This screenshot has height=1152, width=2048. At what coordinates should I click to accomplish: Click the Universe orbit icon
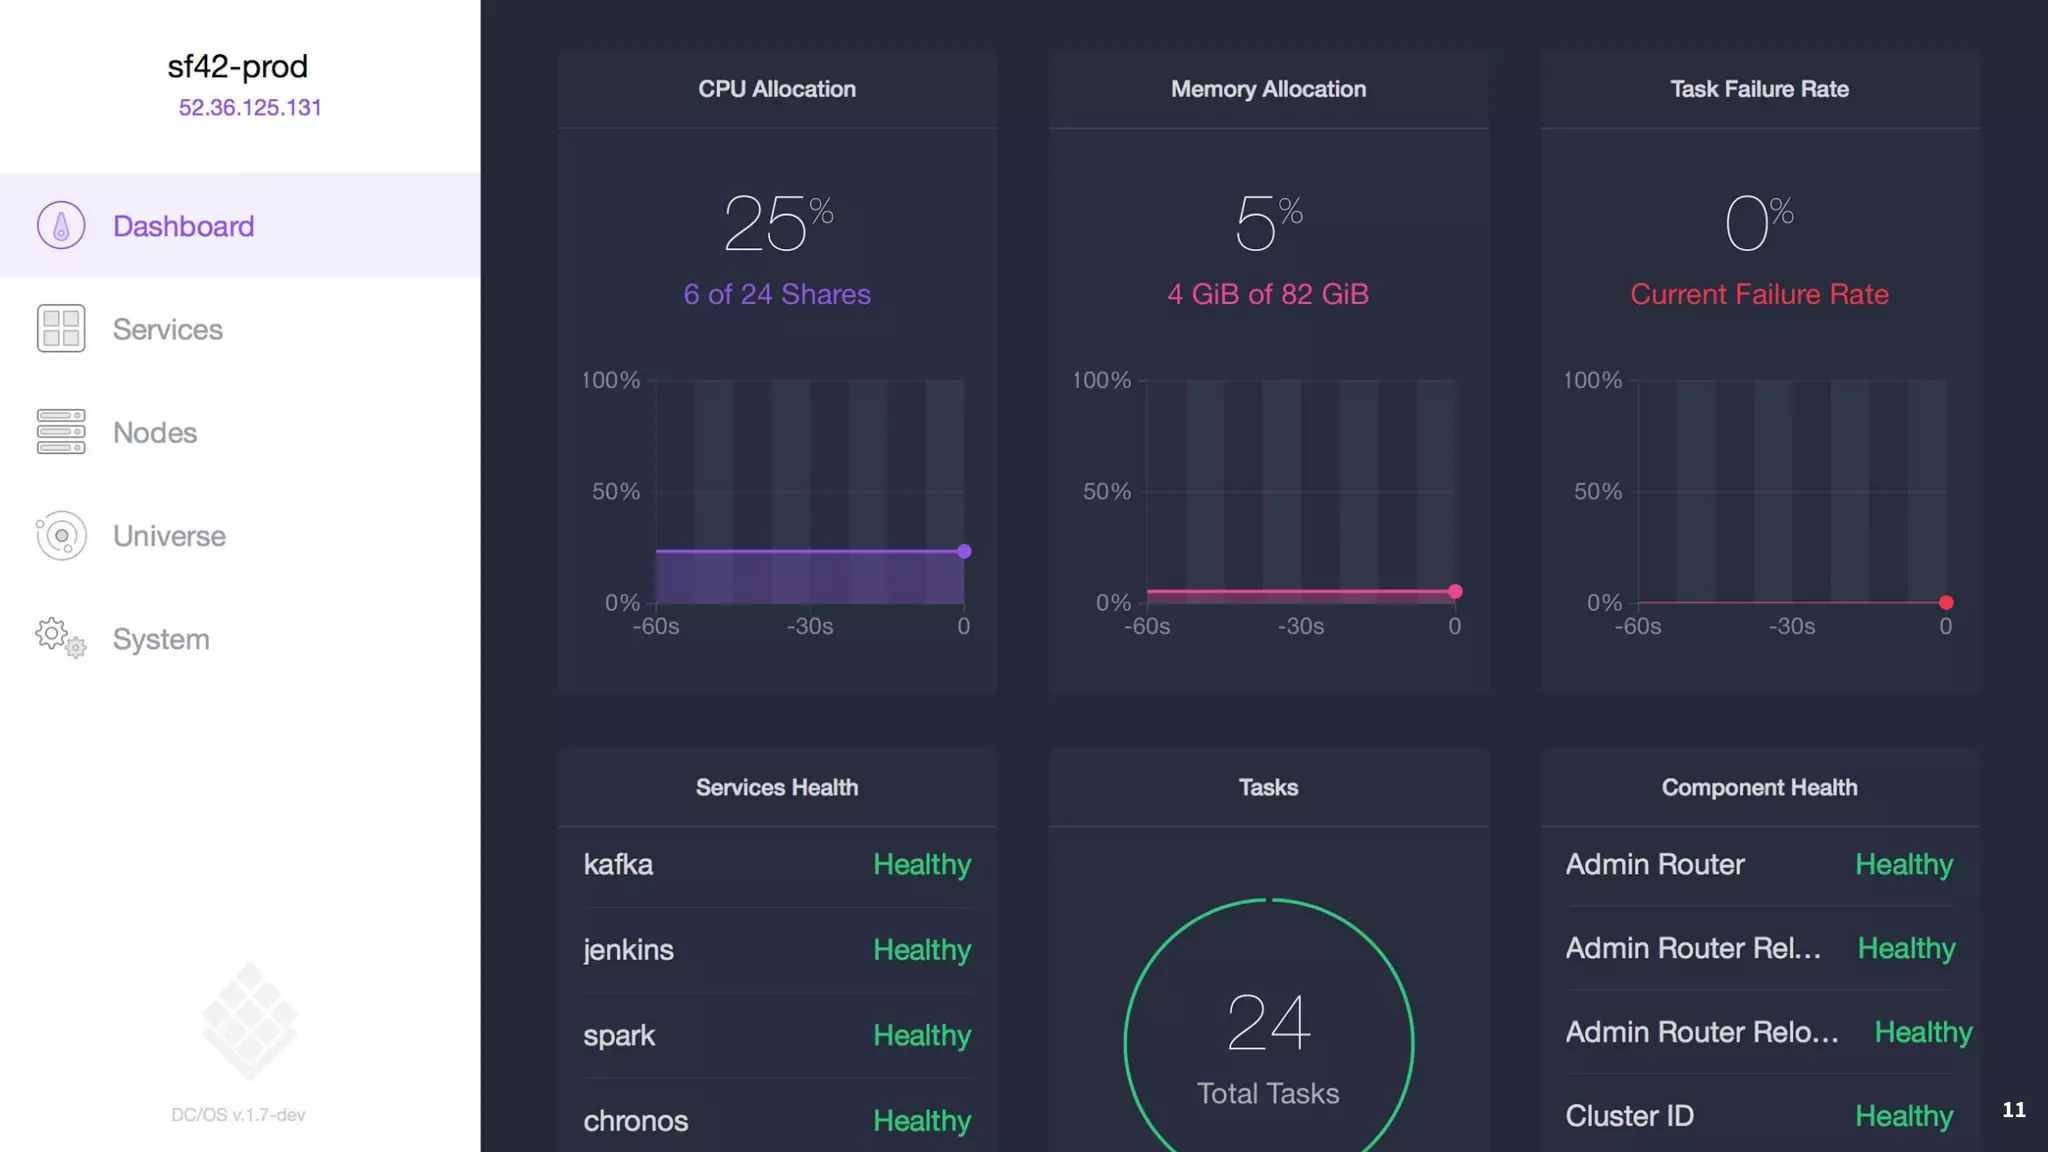(61, 536)
